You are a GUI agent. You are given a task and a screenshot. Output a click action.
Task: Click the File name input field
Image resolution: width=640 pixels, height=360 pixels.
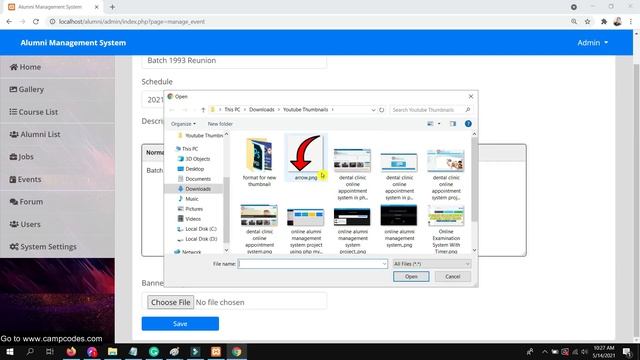point(310,264)
